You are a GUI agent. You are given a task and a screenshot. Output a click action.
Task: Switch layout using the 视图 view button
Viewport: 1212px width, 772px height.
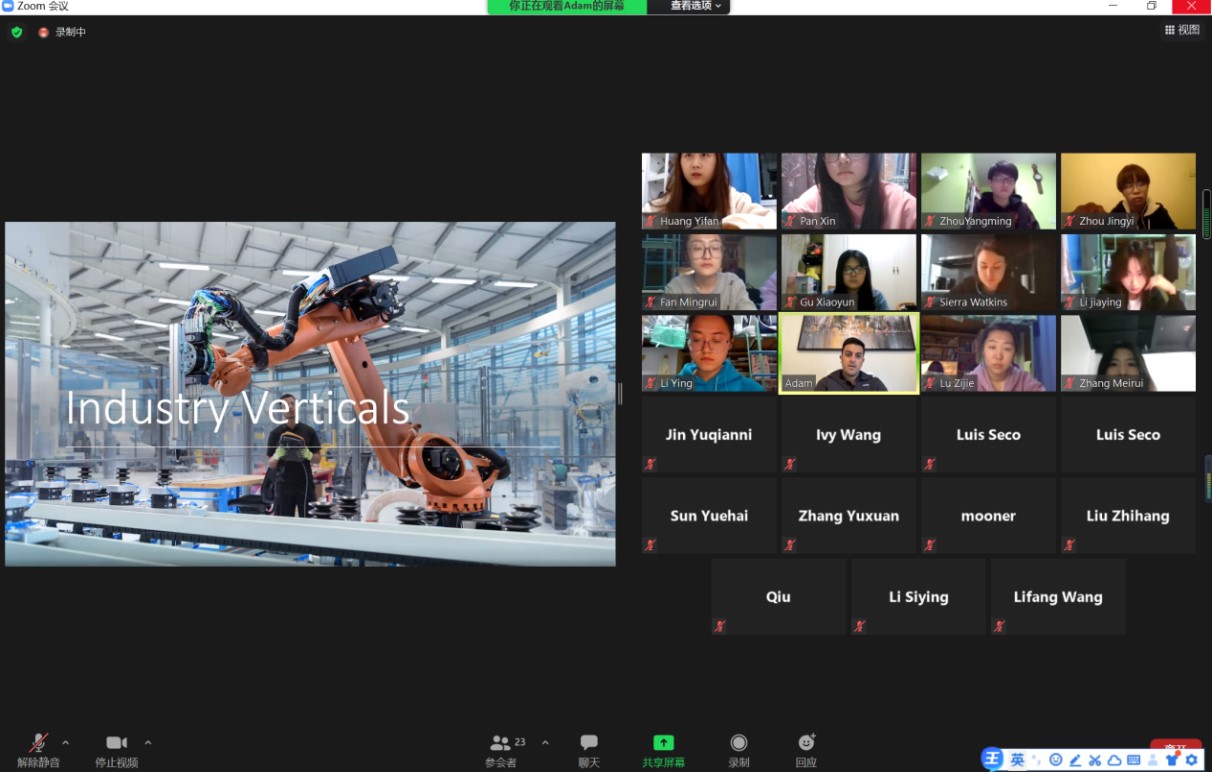1182,30
